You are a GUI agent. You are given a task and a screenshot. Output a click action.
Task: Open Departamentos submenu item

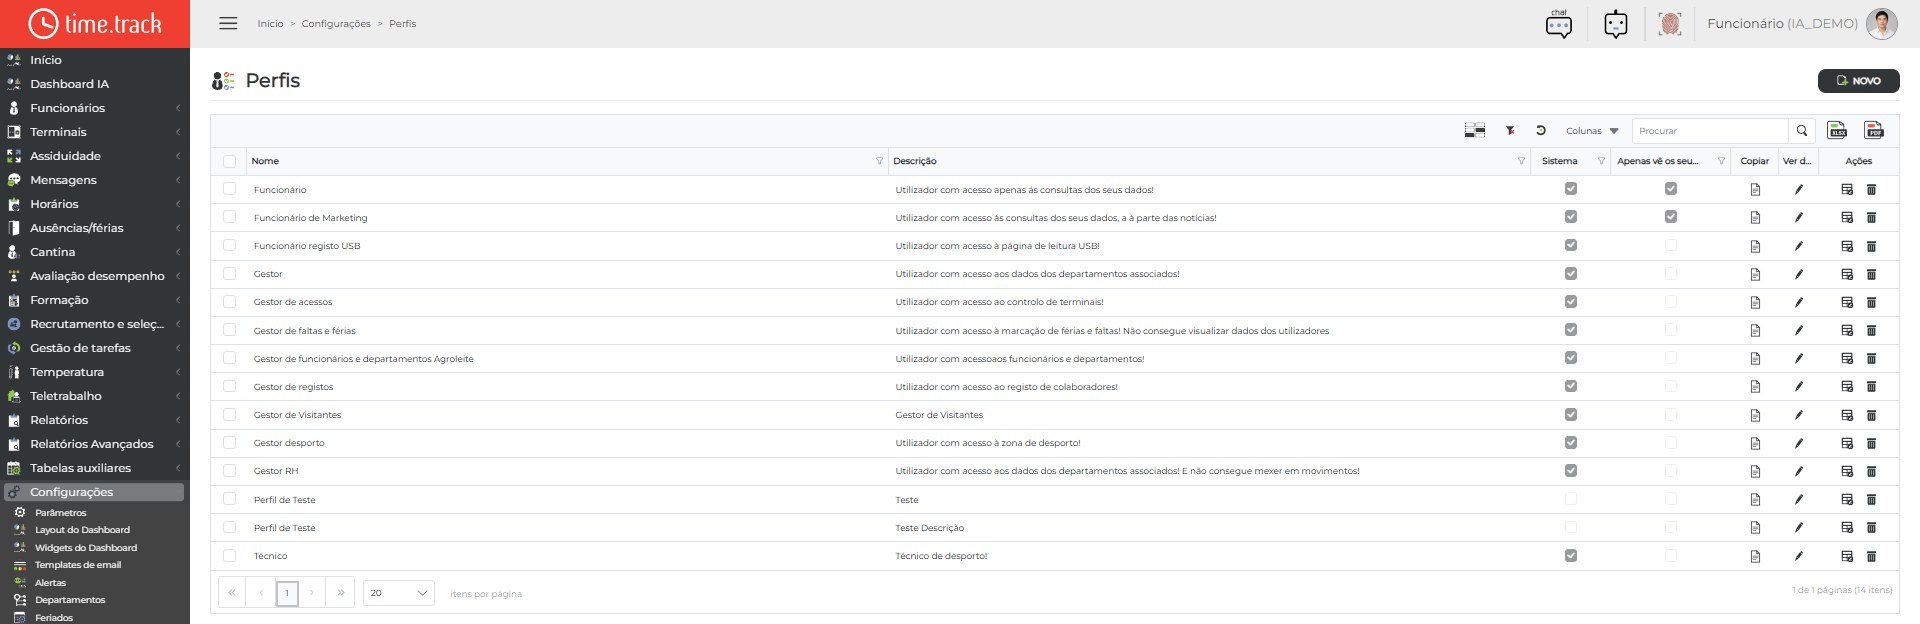point(70,600)
